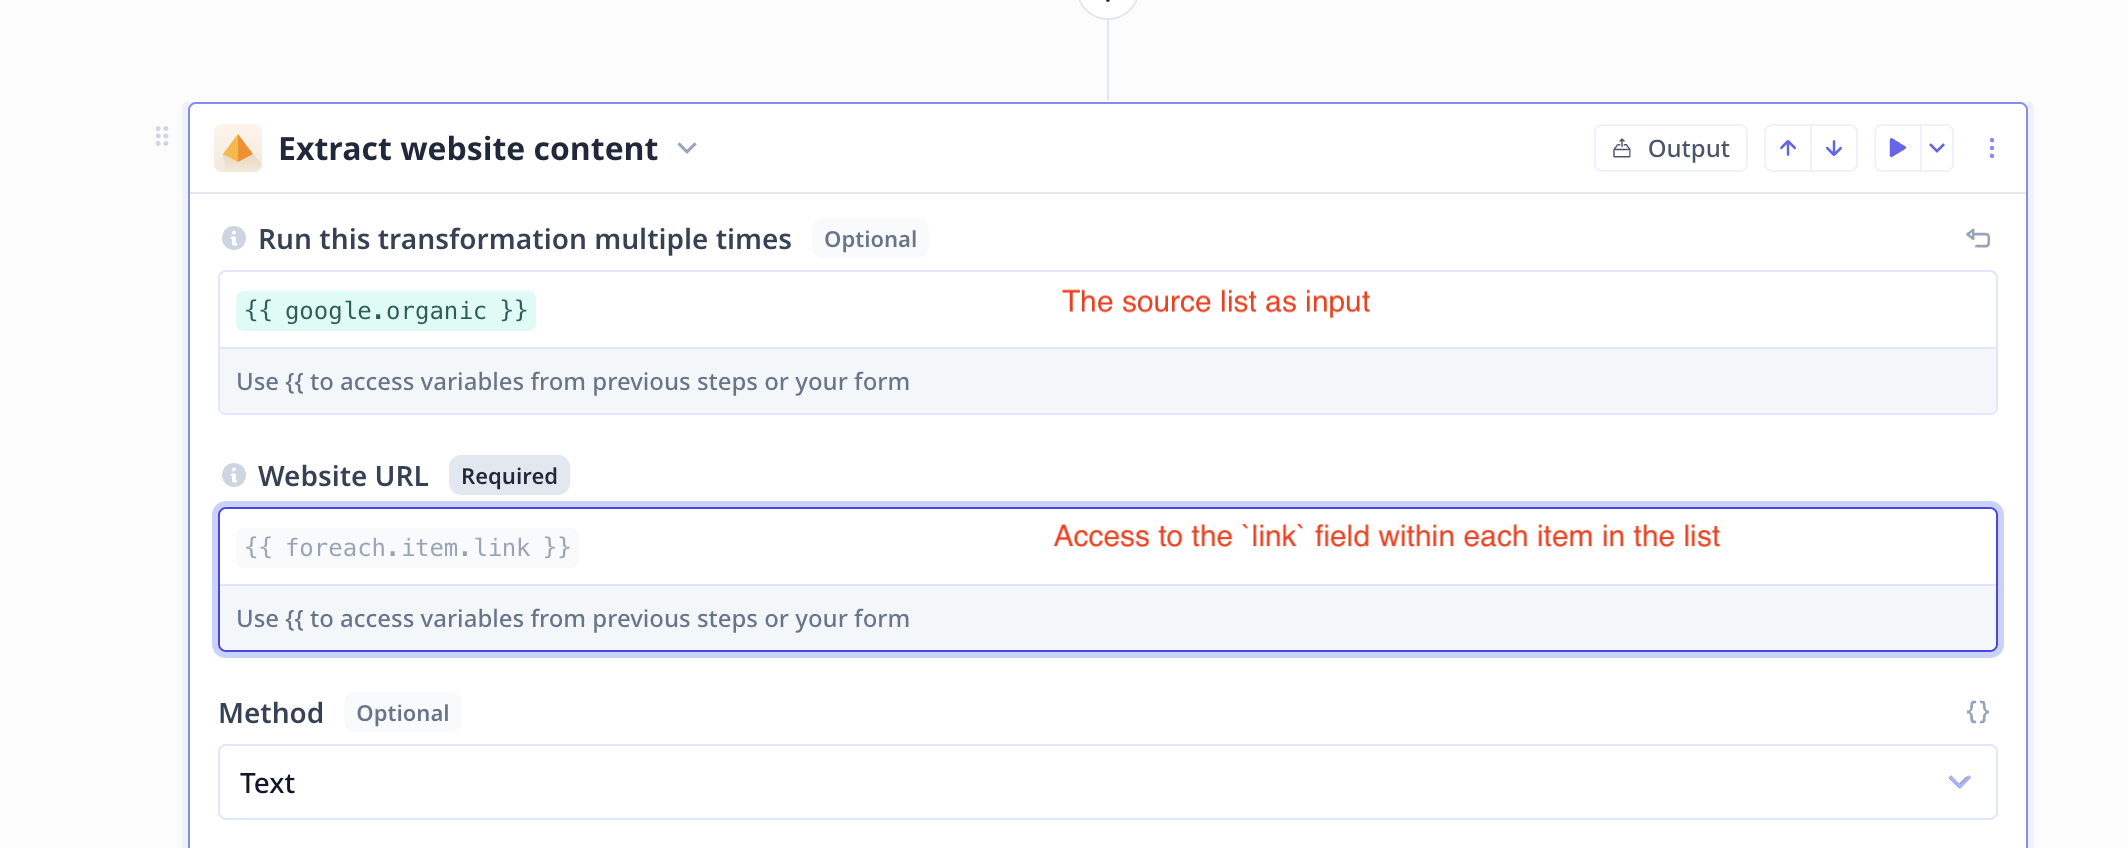Open the Method dropdown showing Text
Viewport: 2128px width, 848px height.
click(x=1108, y=782)
